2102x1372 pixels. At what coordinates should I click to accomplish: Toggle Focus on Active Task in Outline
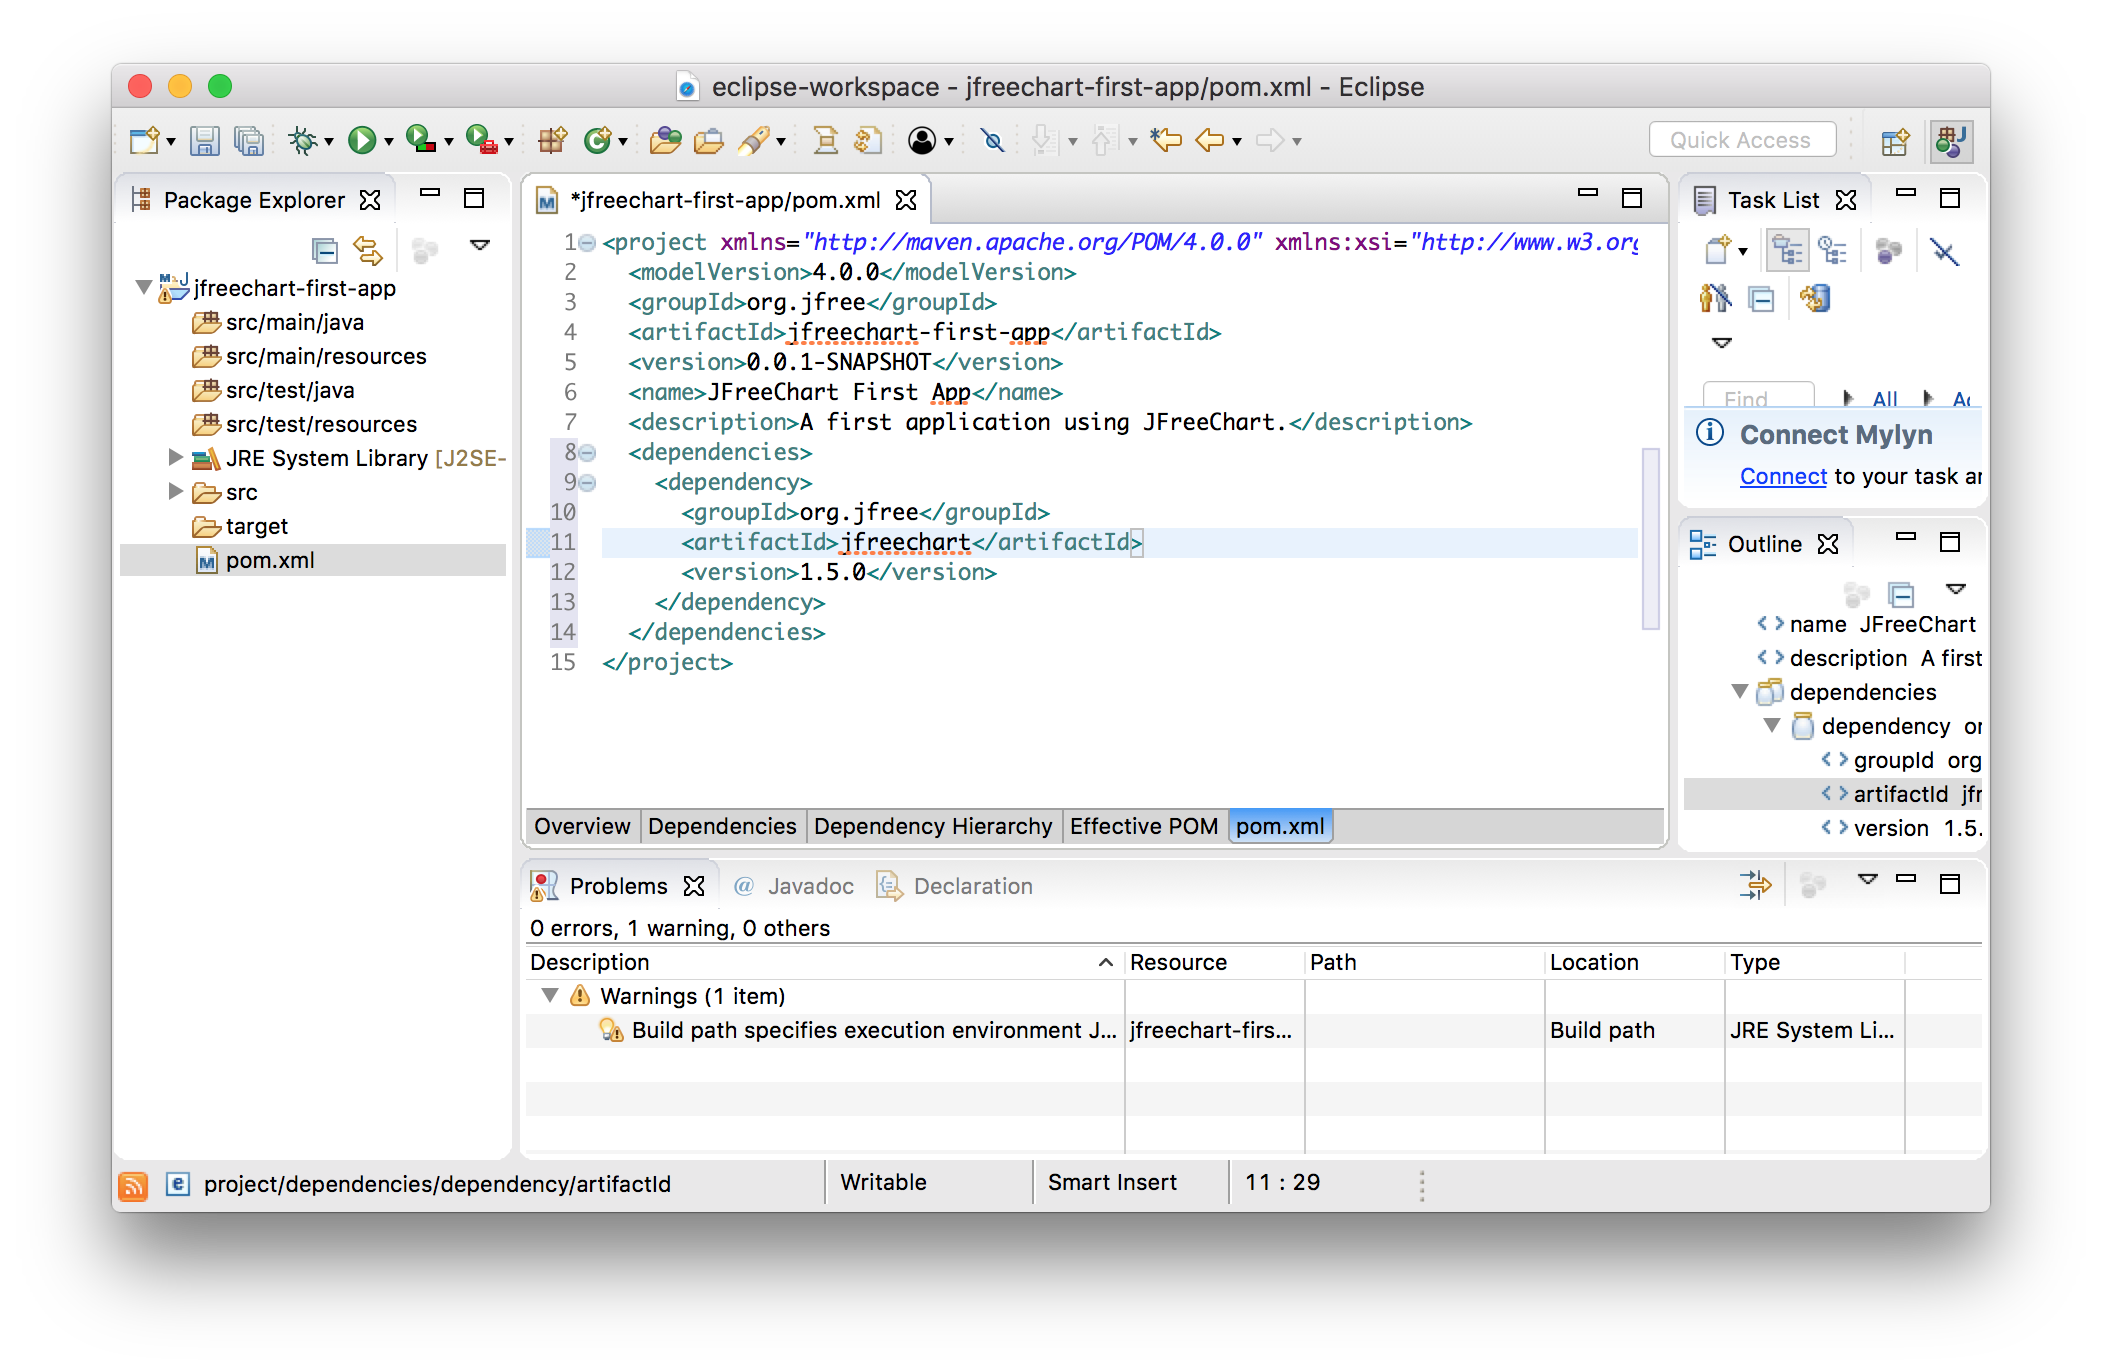click(x=1856, y=595)
